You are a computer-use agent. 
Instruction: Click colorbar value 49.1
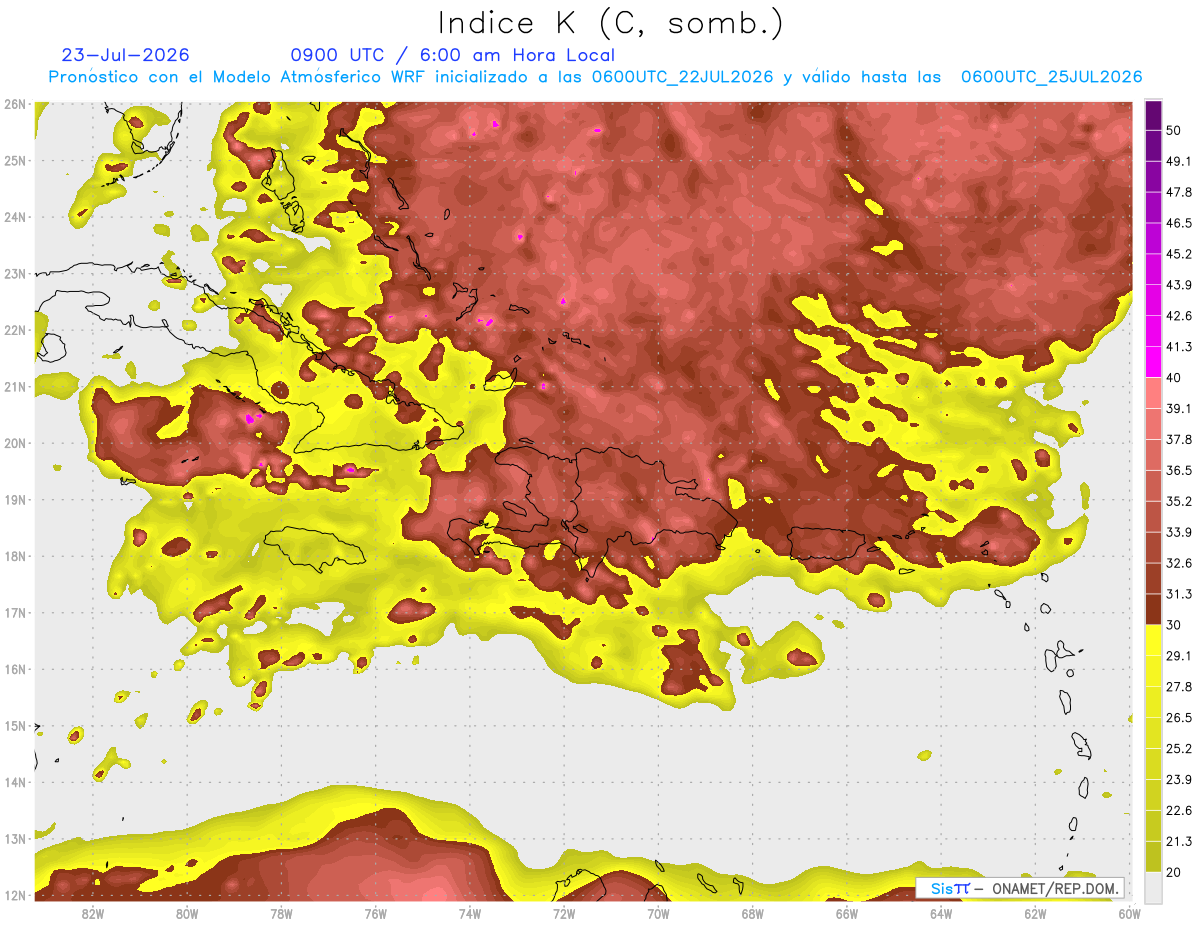[1179, 161]
